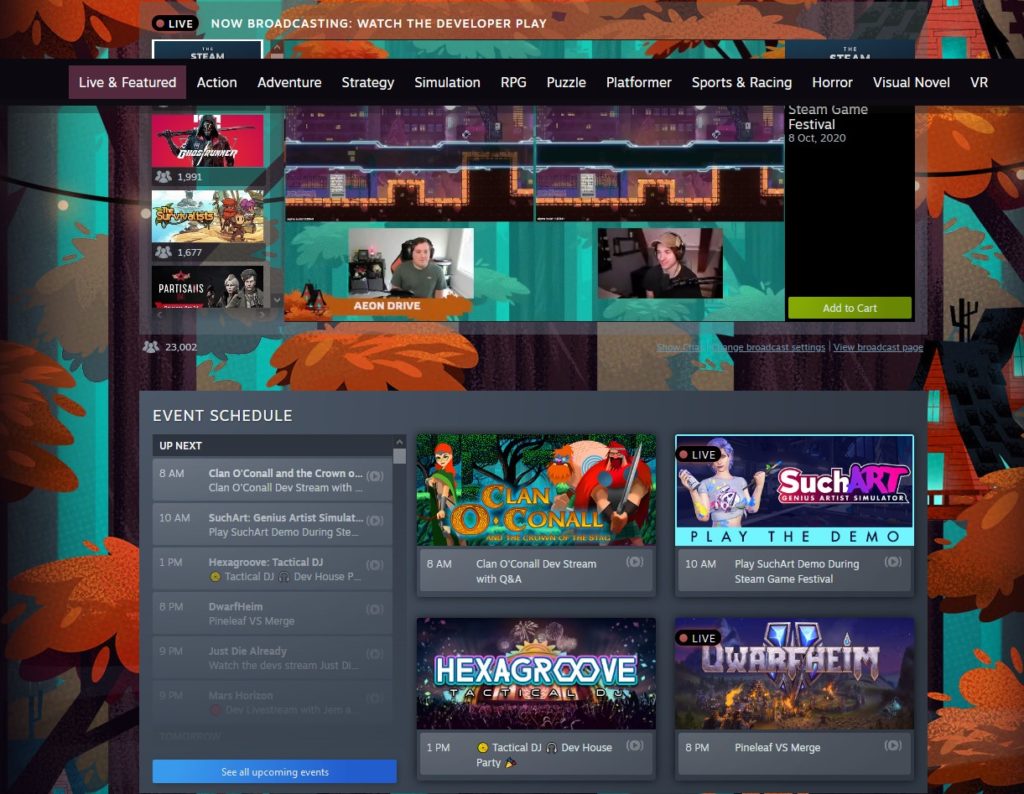Click 'Just Die Already' row title
The image size is (1024, 794).
click(248, 651)
